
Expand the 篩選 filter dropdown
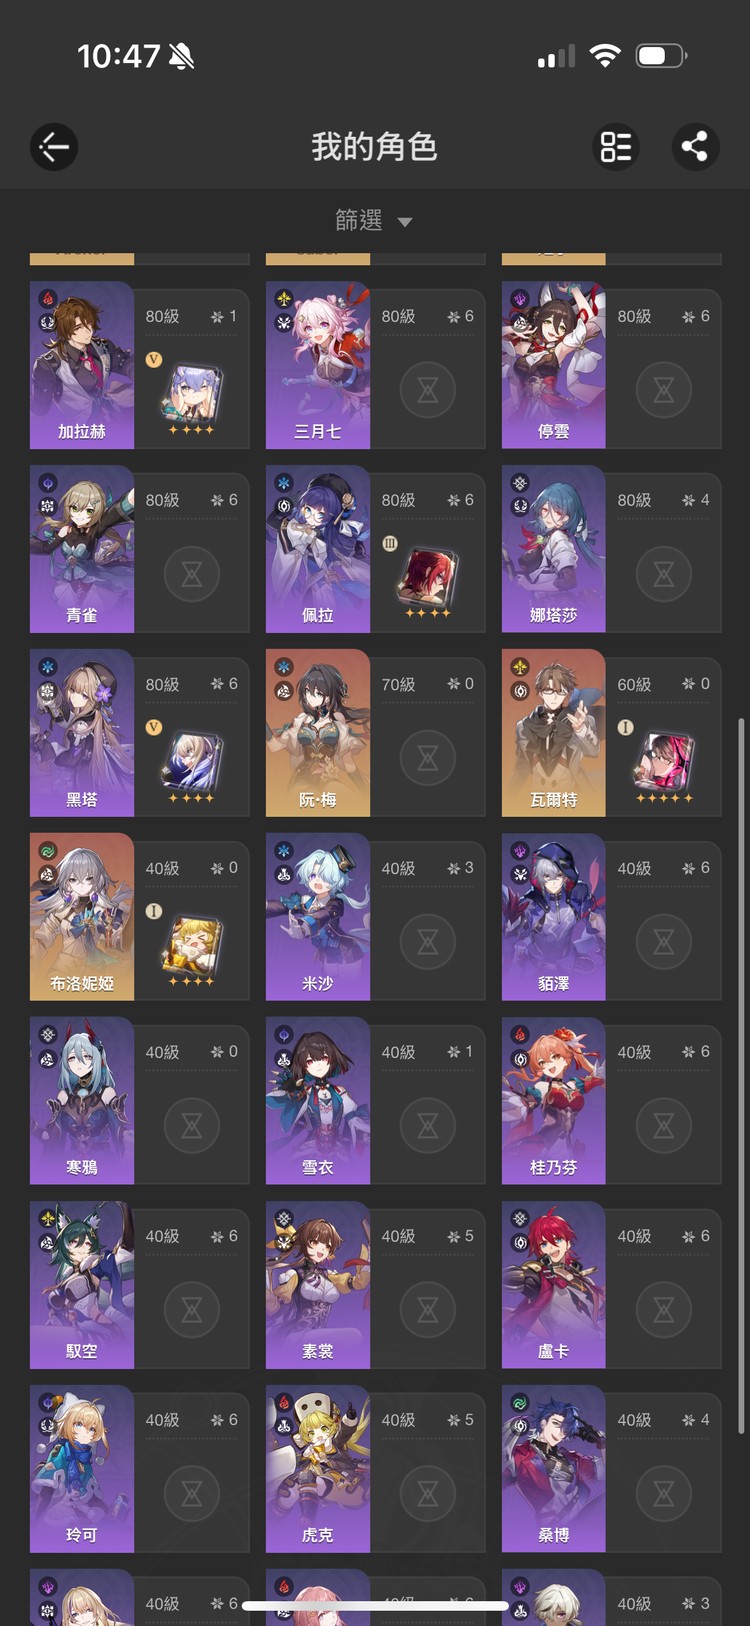click(374, 220)
